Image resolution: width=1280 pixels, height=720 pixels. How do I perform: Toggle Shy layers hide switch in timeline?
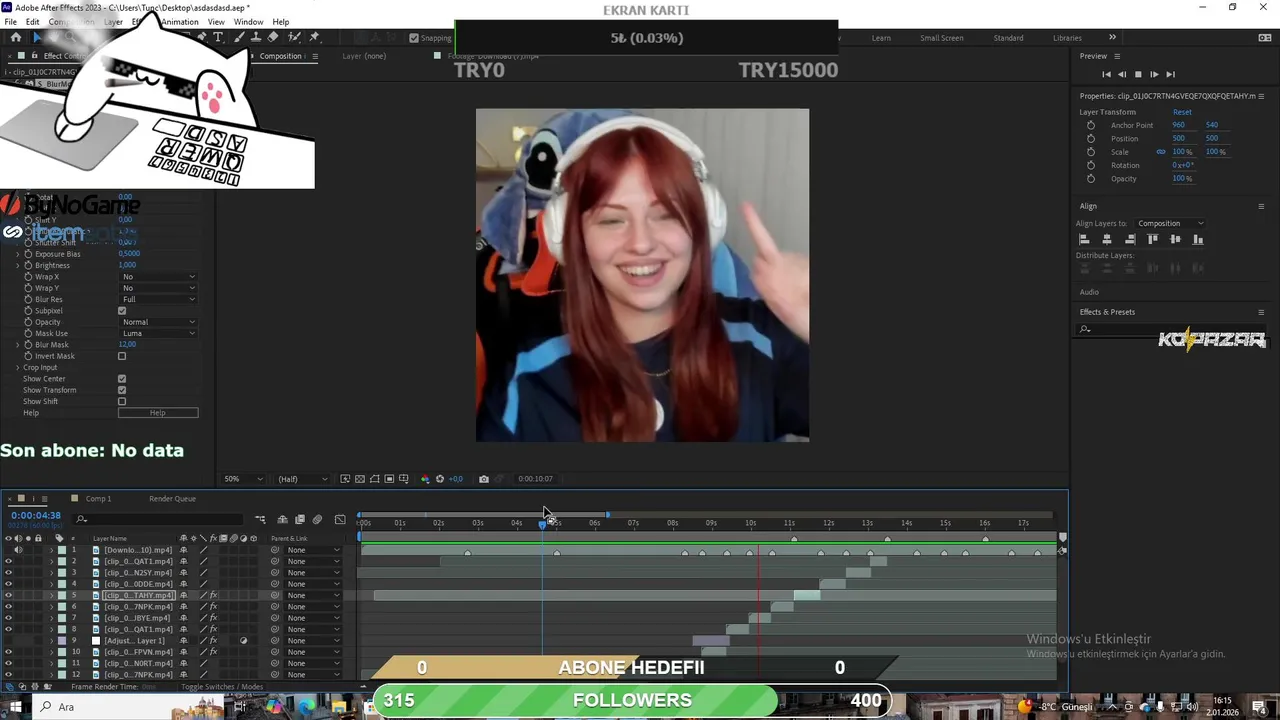point(282,519)
